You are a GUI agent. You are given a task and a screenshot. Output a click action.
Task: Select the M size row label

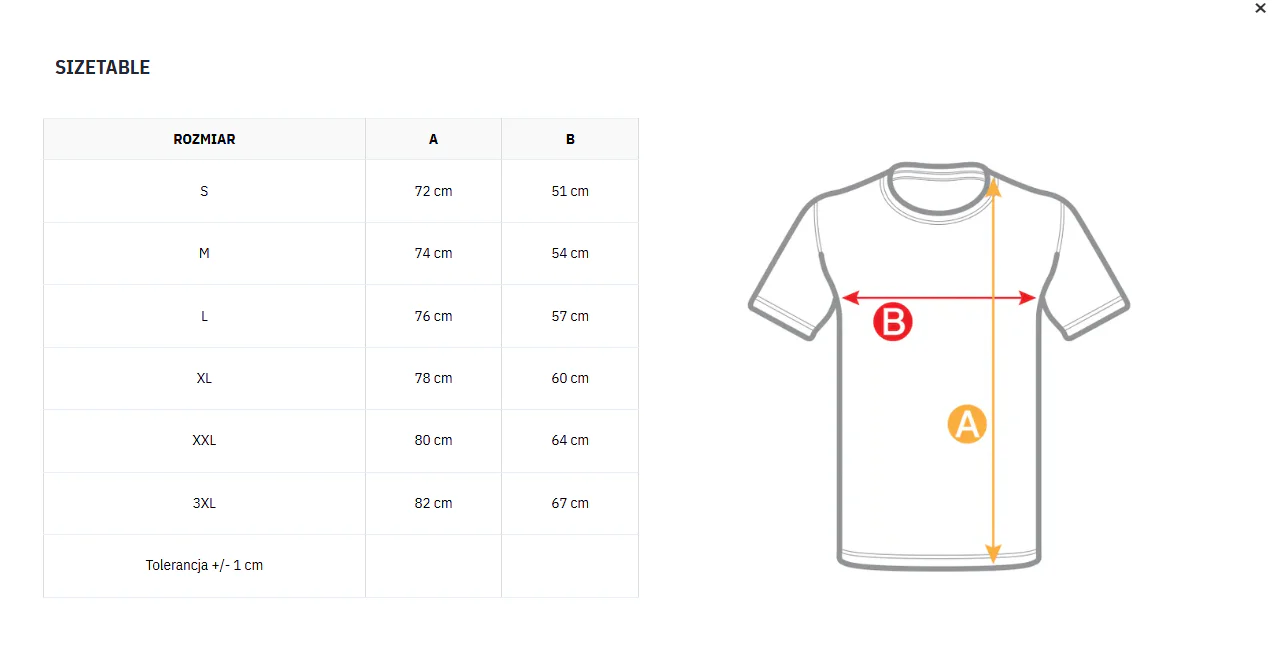204,253
